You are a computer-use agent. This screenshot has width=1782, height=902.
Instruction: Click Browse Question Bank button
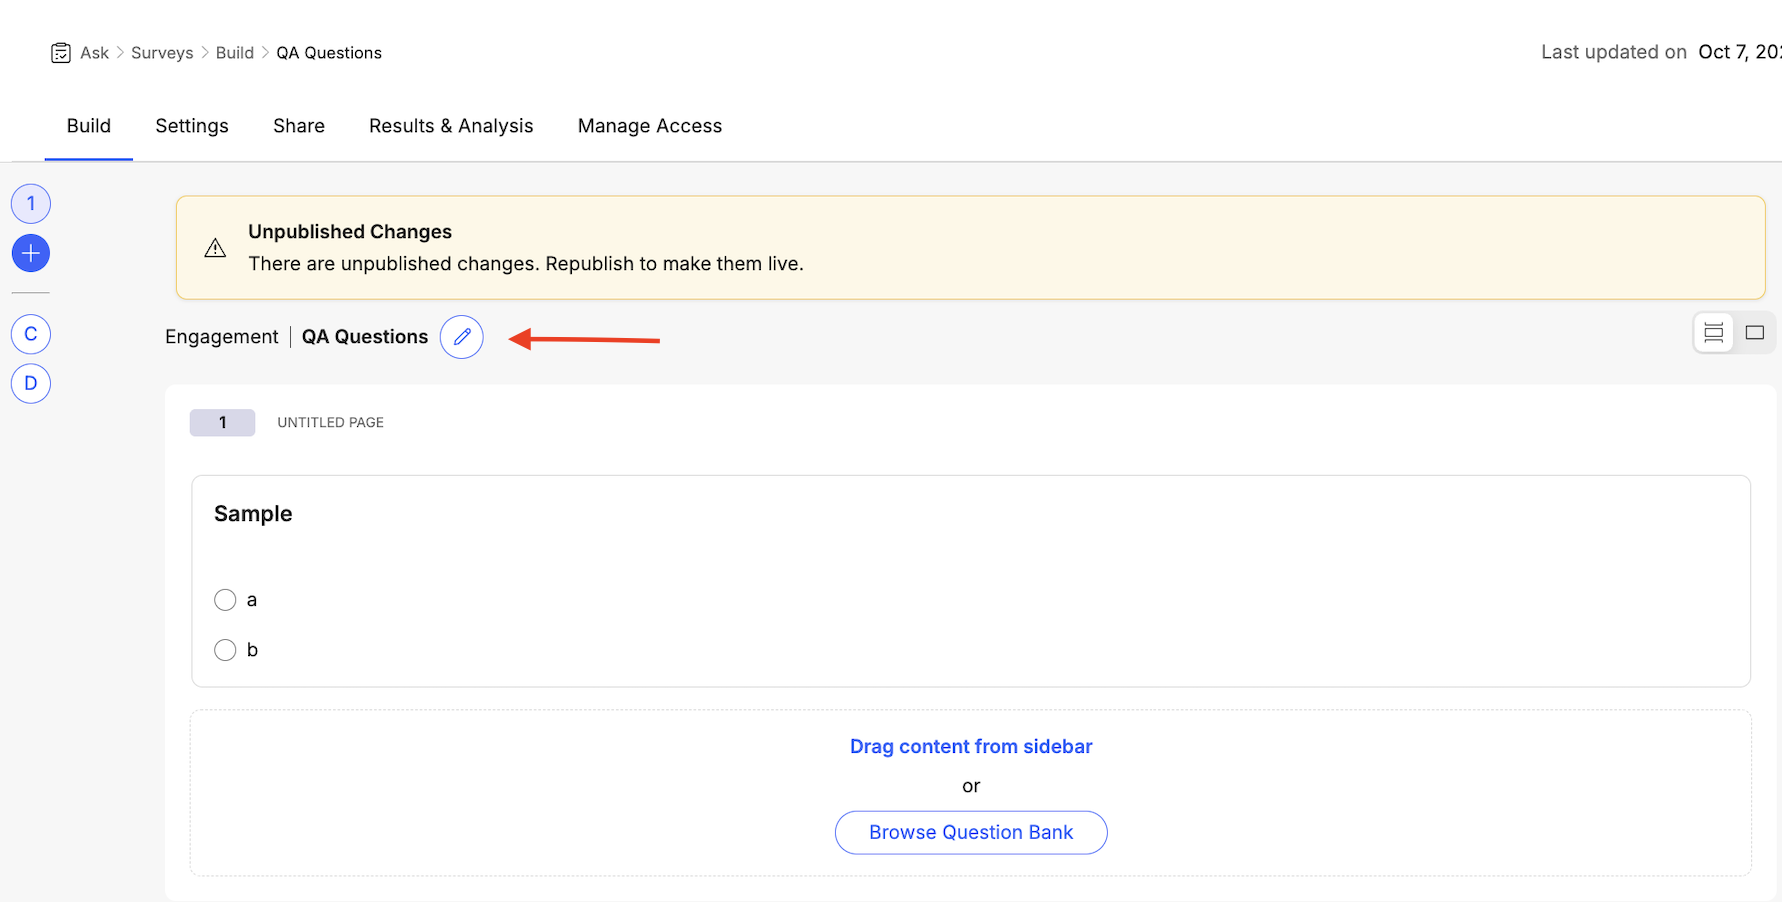(x=971, y=832)
